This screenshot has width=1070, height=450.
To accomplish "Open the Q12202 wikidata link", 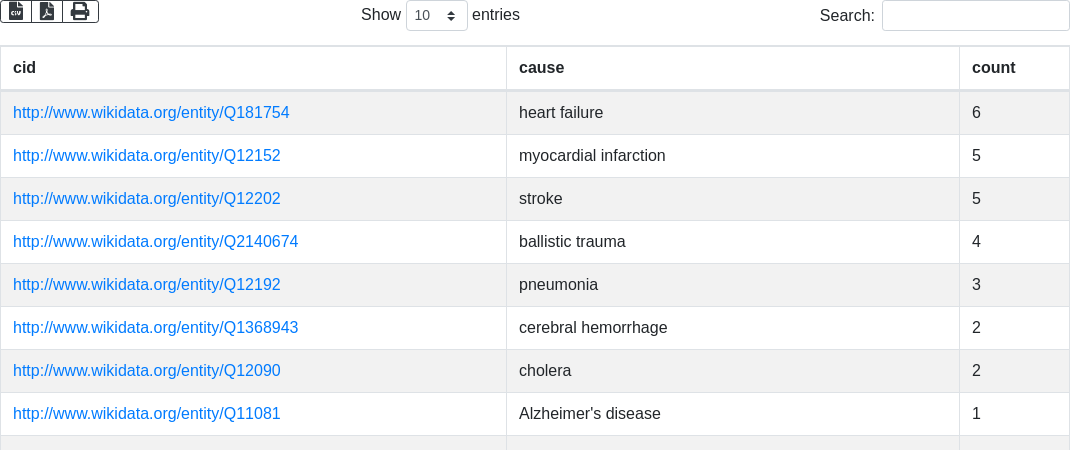I will point(146,199).
